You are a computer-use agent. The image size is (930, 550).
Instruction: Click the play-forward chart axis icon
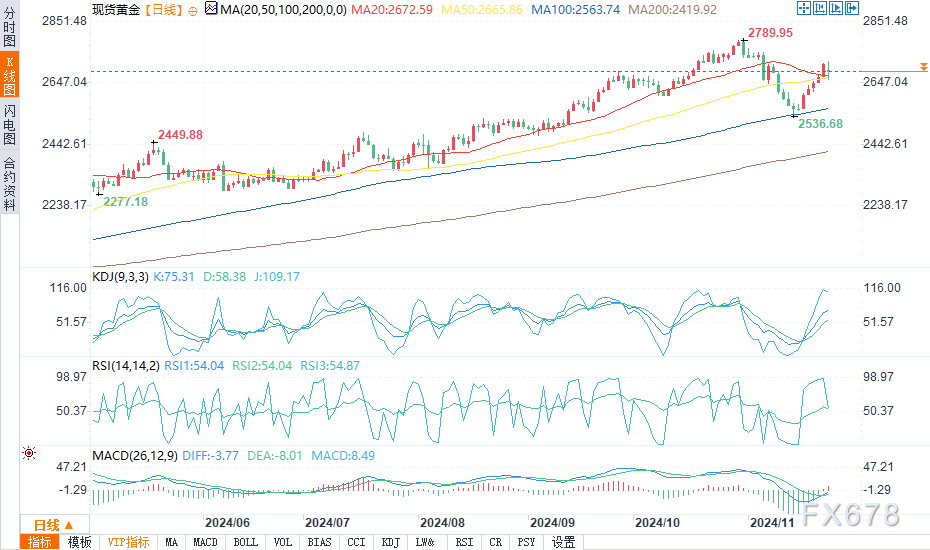coord(836,8)
